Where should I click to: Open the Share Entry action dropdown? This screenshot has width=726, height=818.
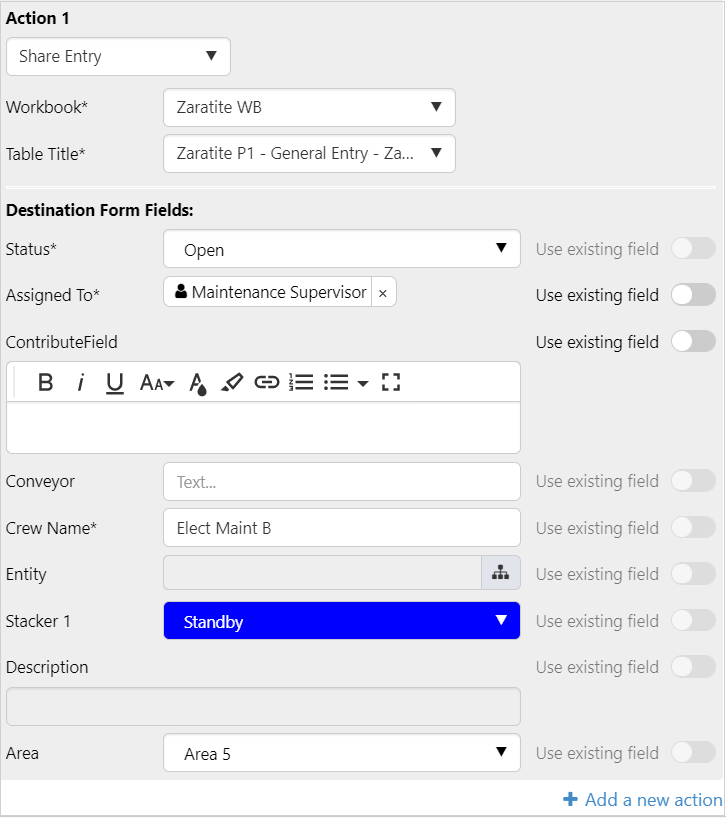pos(118,57)
